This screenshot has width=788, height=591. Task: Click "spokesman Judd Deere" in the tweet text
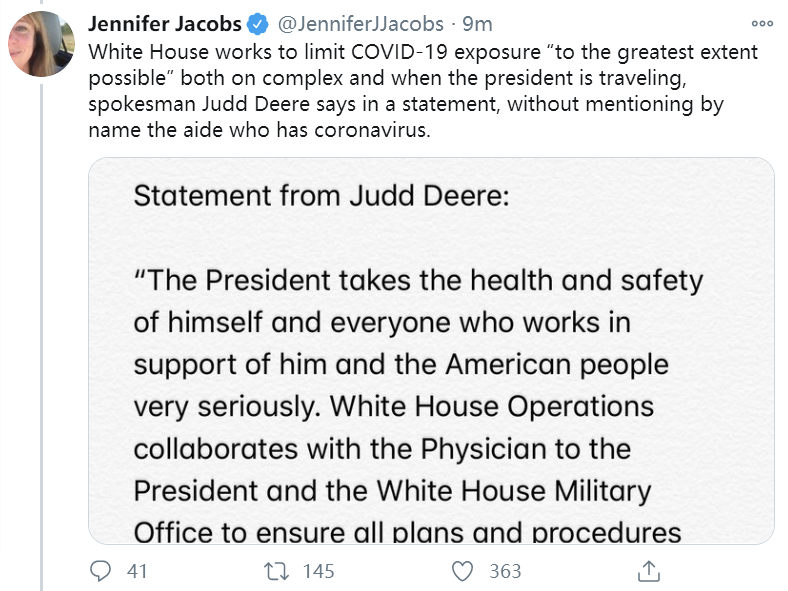175,104
